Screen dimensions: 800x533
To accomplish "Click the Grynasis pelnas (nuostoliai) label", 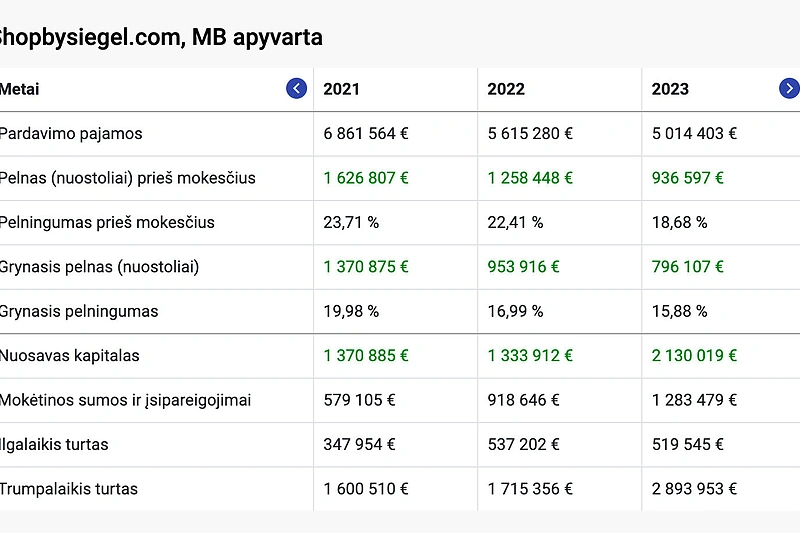I will (99, 267).
